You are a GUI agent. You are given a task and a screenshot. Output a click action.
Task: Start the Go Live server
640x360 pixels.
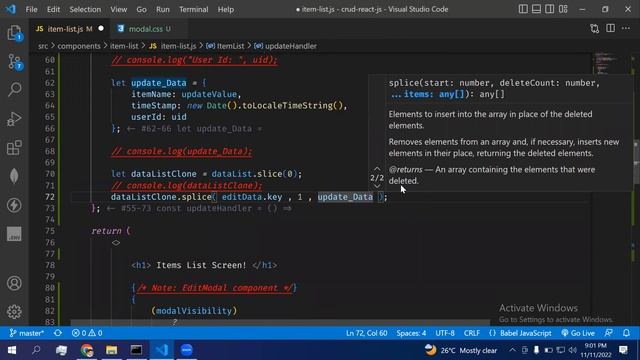tap(578, 333)
